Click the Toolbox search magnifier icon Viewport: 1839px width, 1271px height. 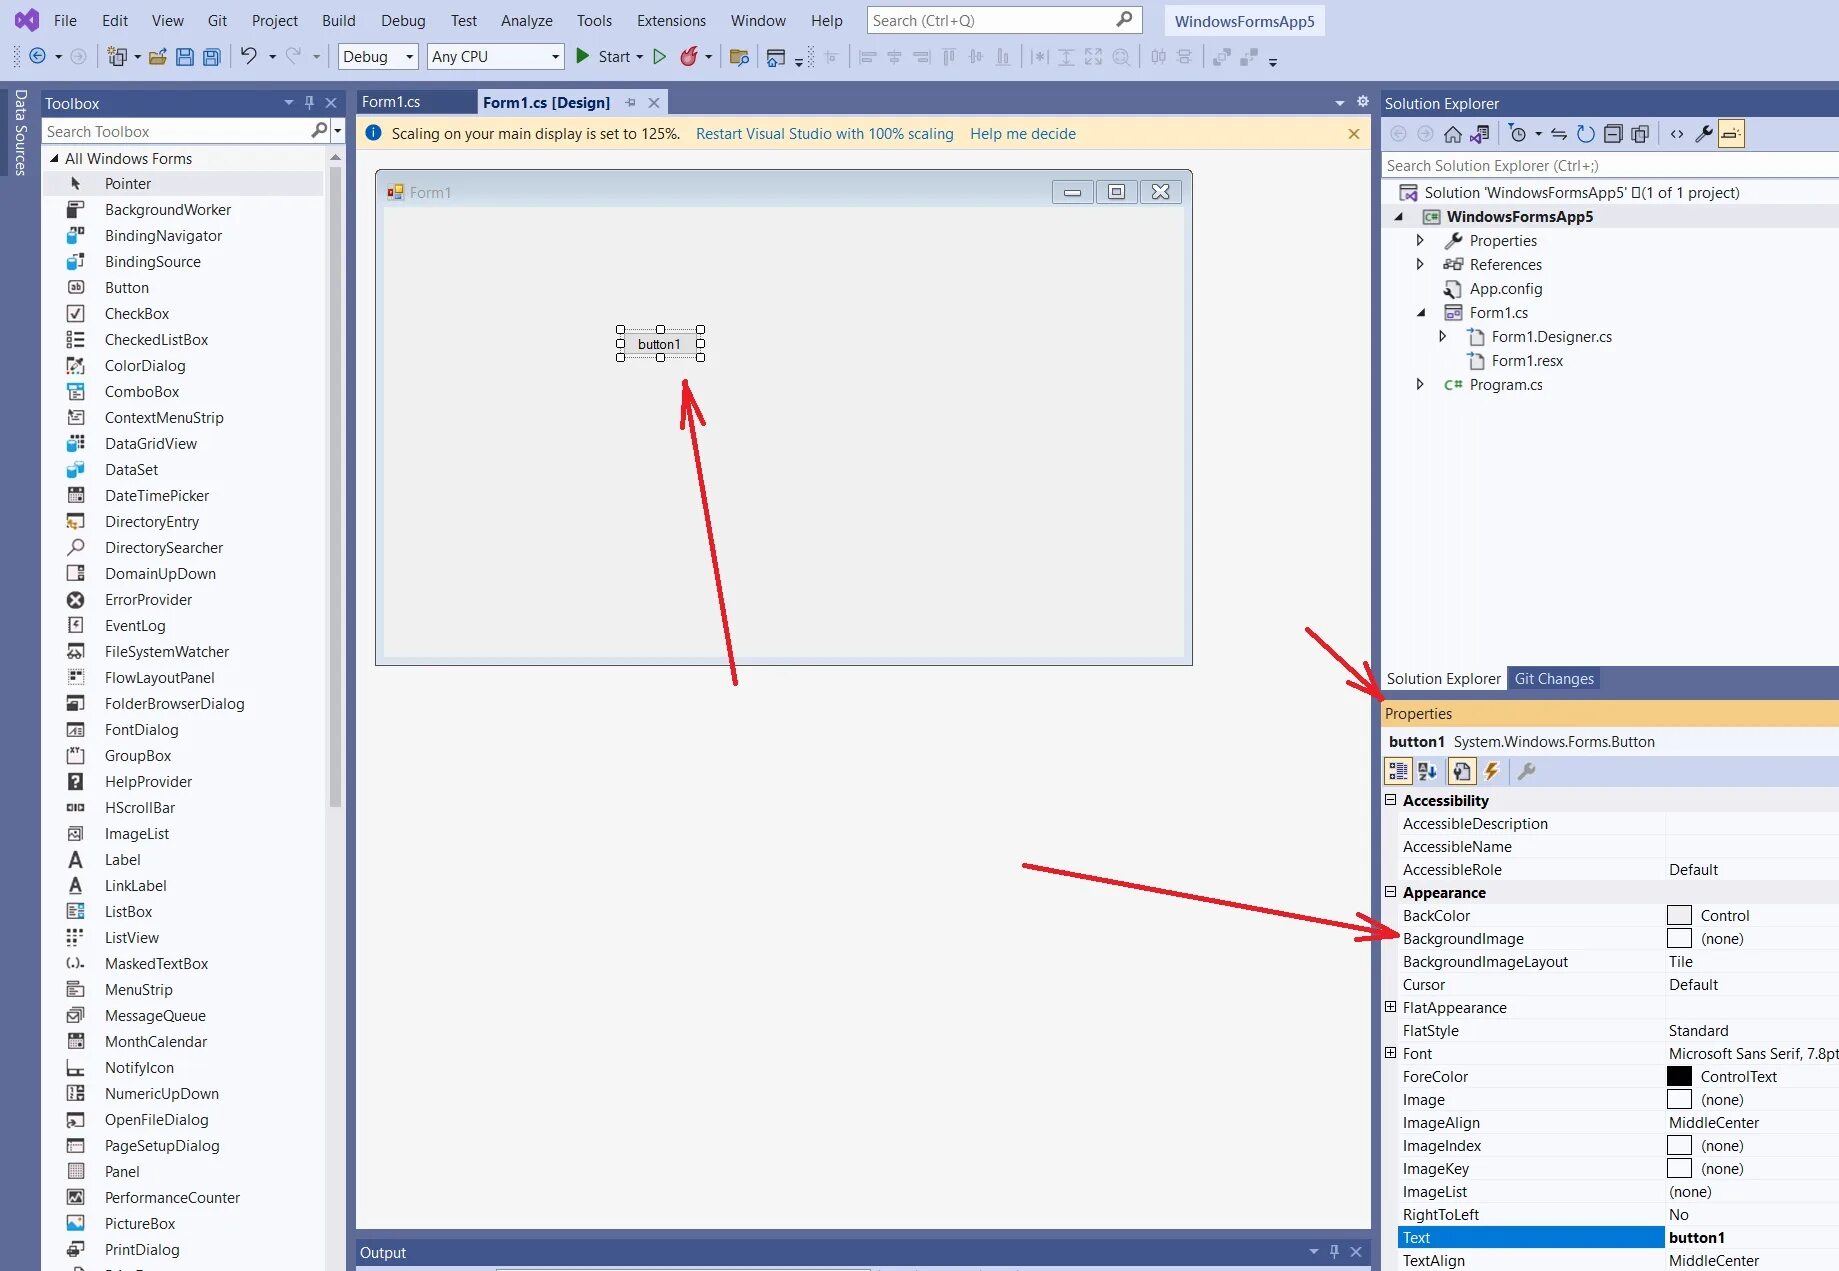tap(319, 131)
